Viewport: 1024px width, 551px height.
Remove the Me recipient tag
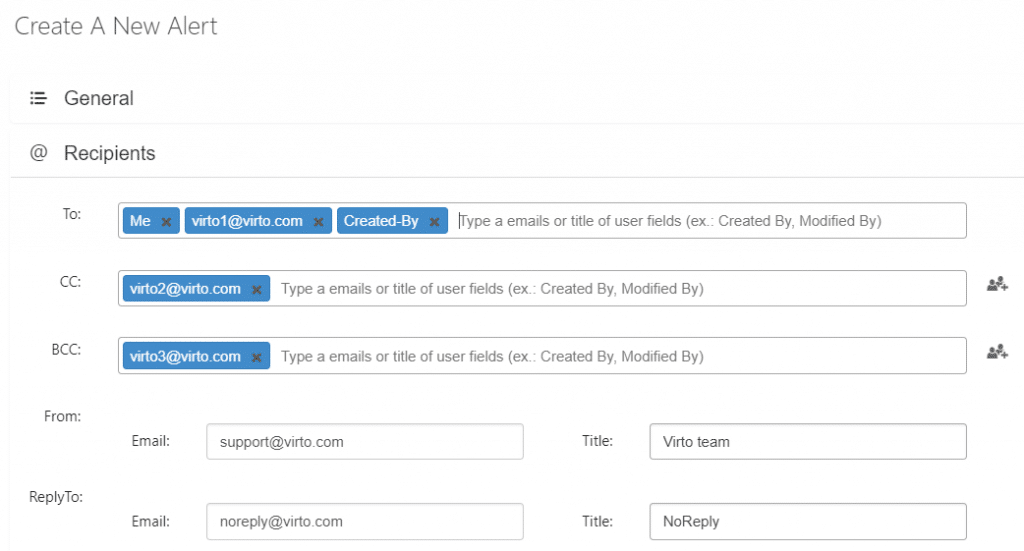(166, 222)
